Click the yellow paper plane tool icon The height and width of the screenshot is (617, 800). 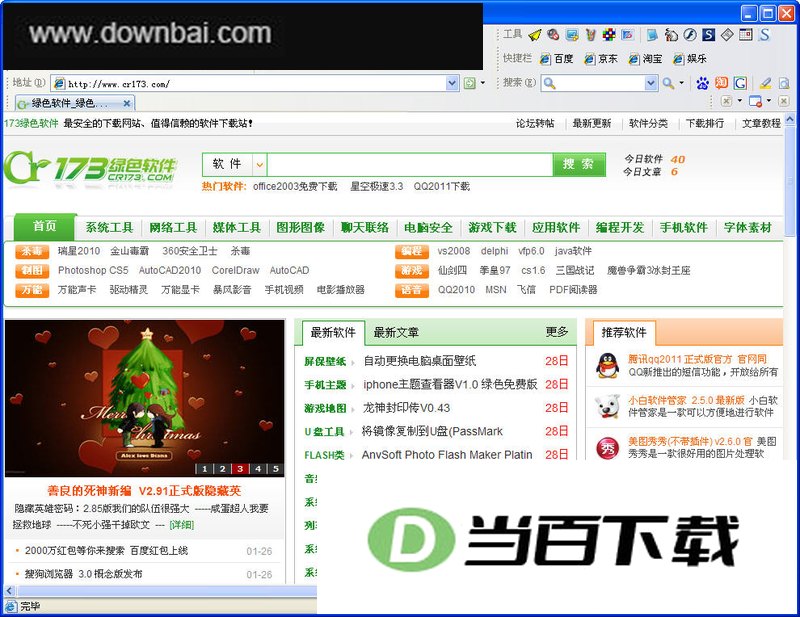(534, 35)
